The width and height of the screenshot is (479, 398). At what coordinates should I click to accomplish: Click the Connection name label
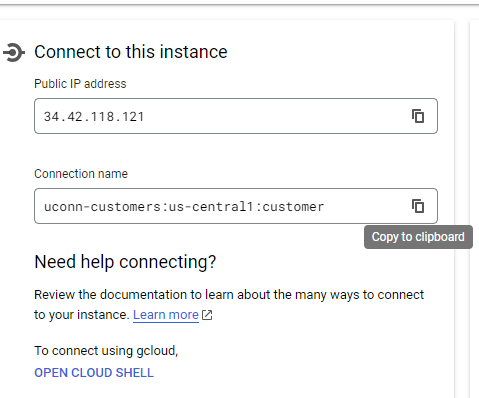(81, 174)
